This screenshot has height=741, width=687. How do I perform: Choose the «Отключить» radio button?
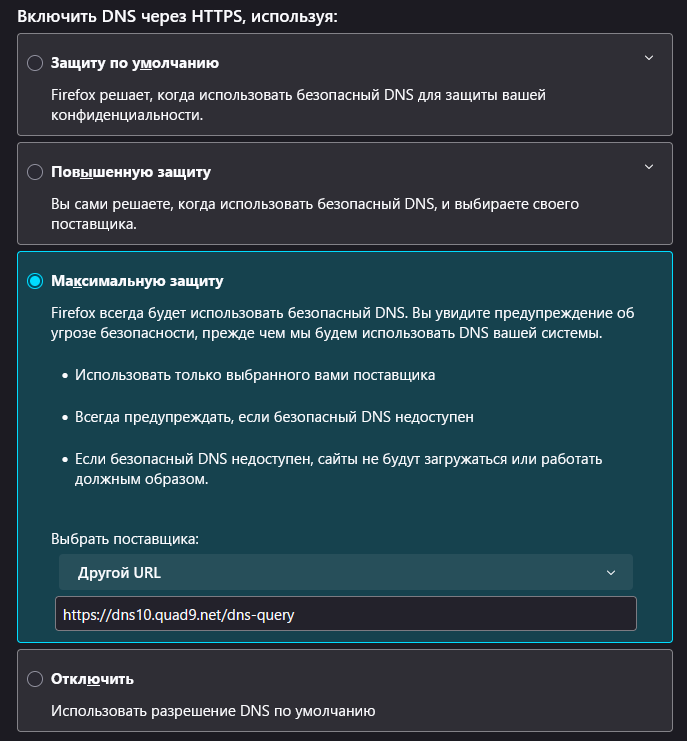tap(35, 679)
